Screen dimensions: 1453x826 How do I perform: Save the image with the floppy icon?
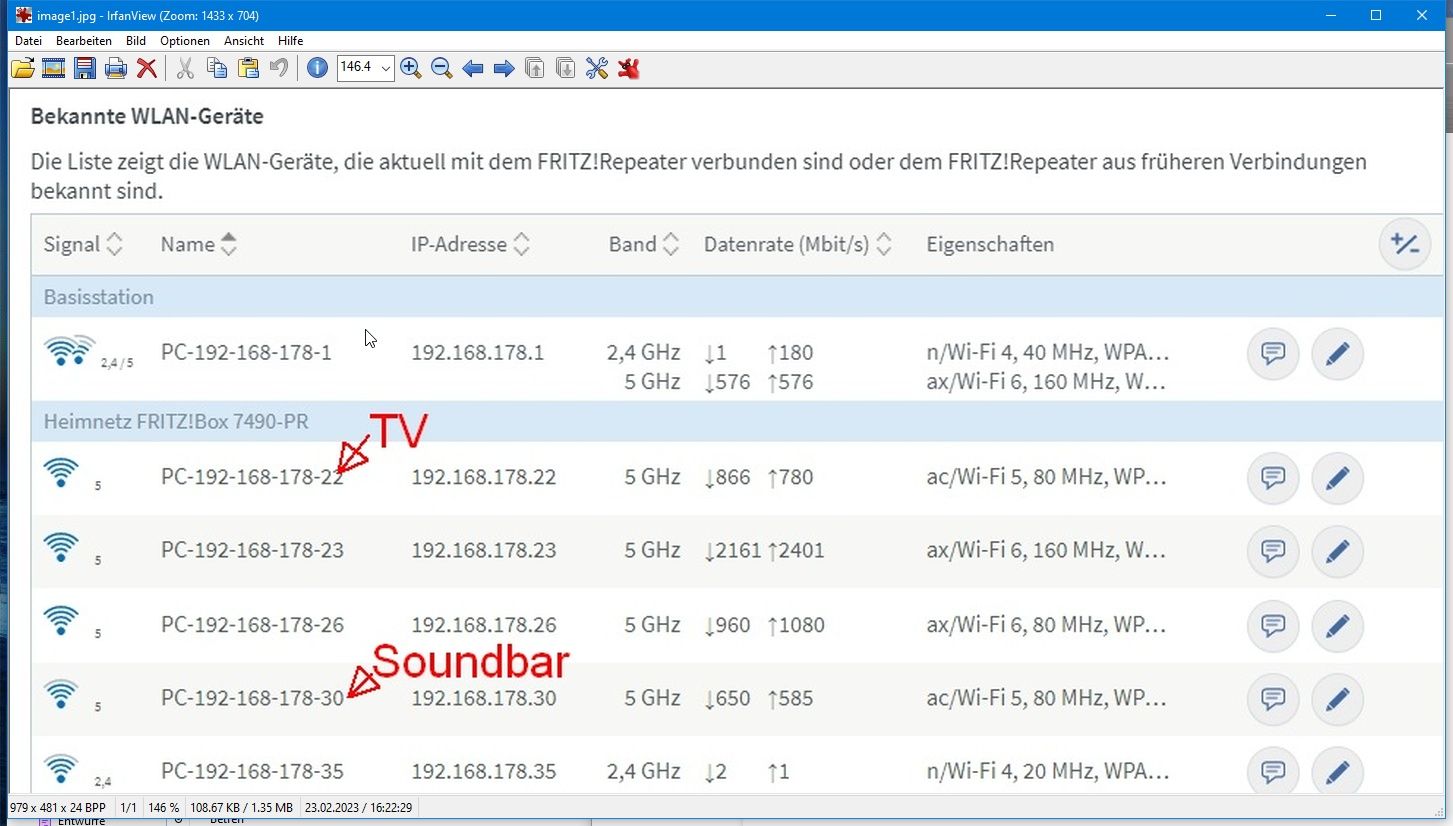[x=85, y=68]
